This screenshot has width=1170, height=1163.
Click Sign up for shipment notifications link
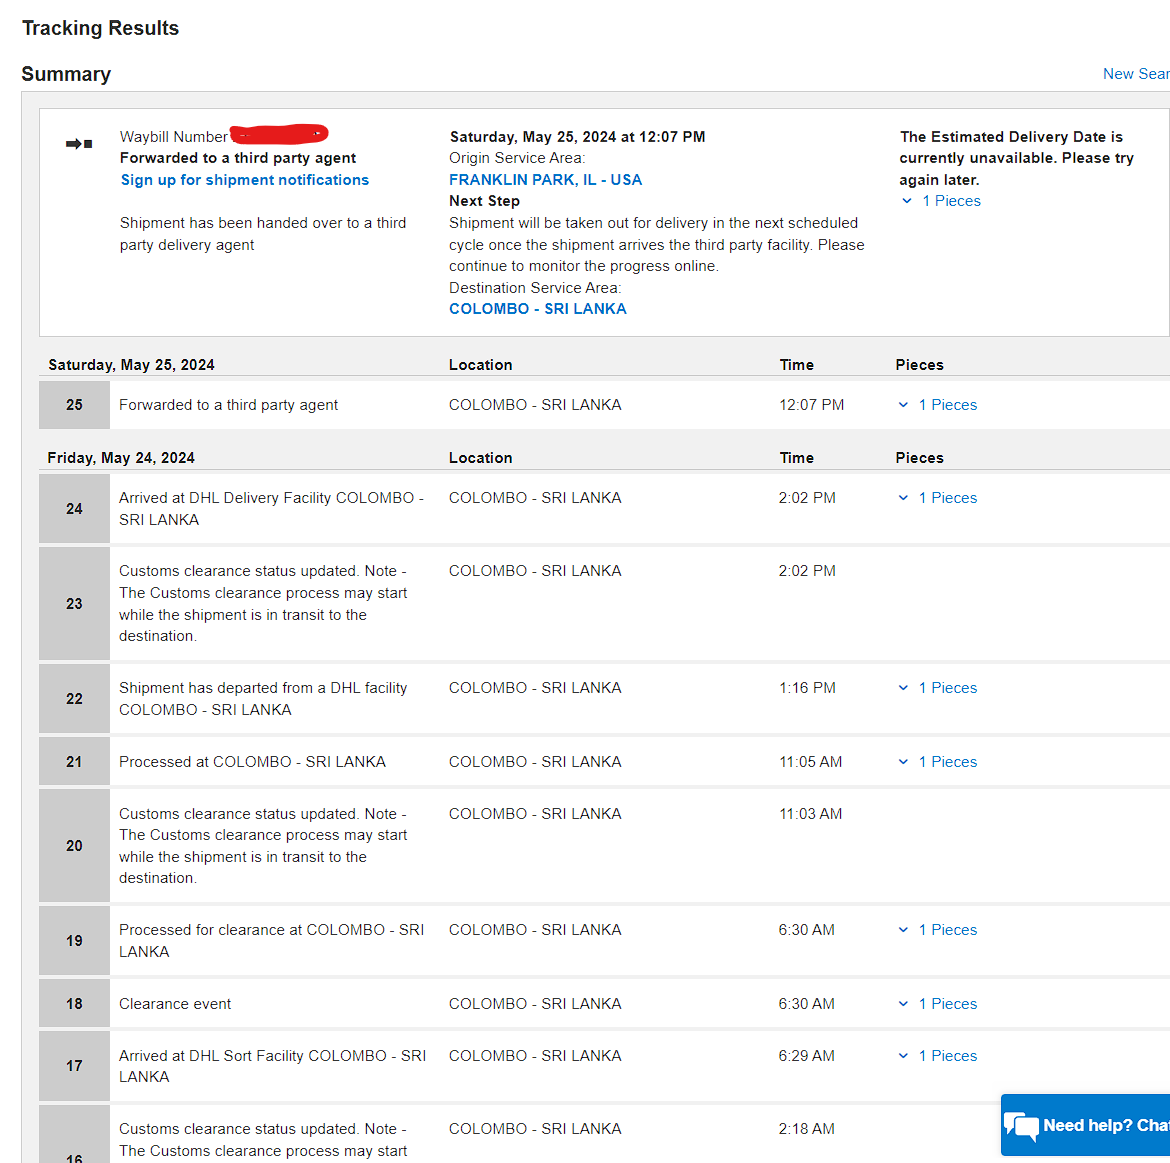245,180
